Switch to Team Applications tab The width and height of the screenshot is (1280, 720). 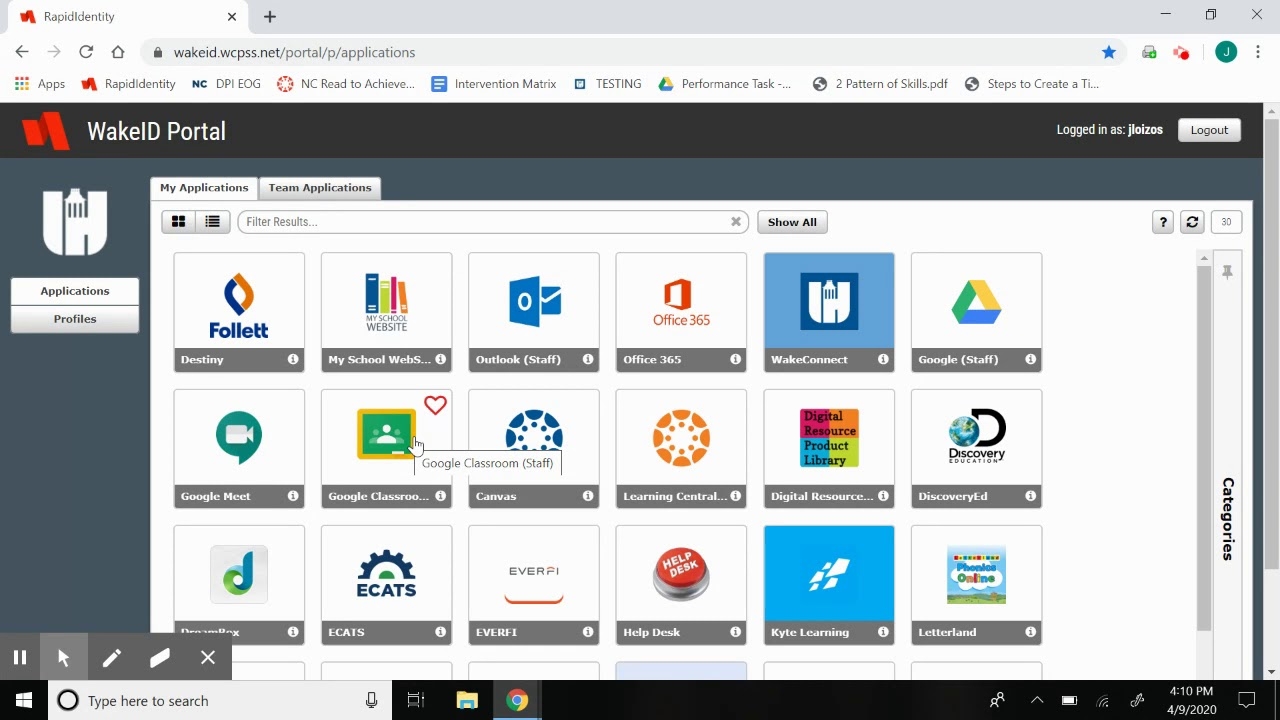[320, 188]
